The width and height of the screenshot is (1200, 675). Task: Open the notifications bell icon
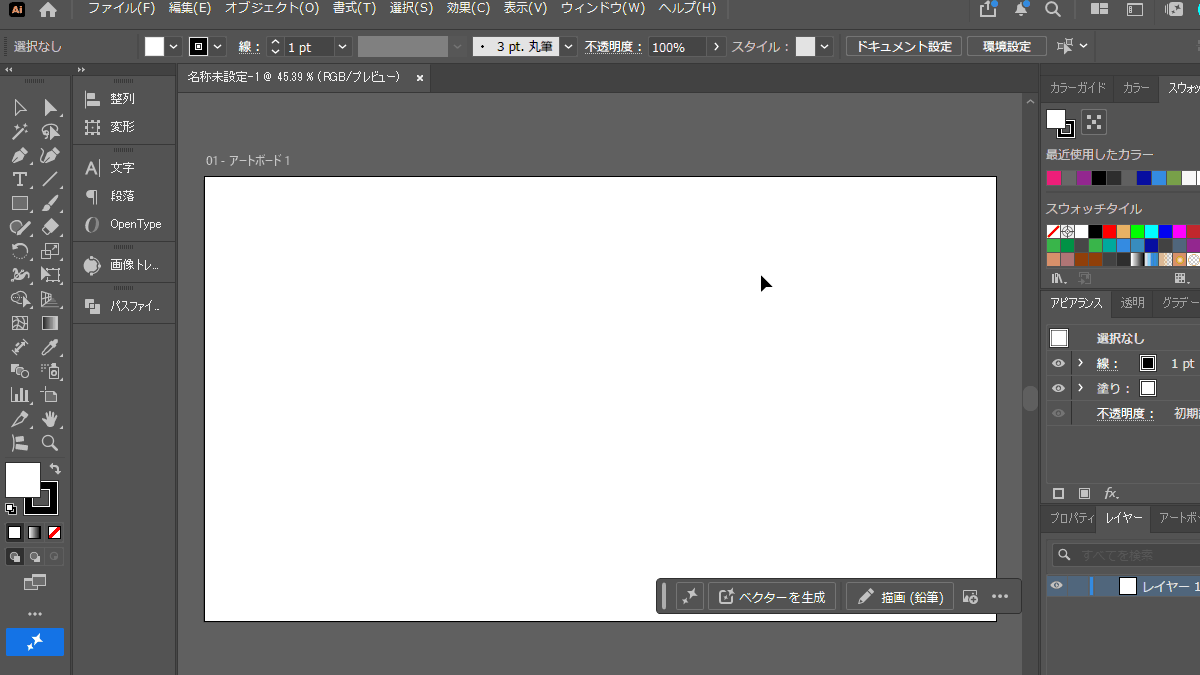1021,9
